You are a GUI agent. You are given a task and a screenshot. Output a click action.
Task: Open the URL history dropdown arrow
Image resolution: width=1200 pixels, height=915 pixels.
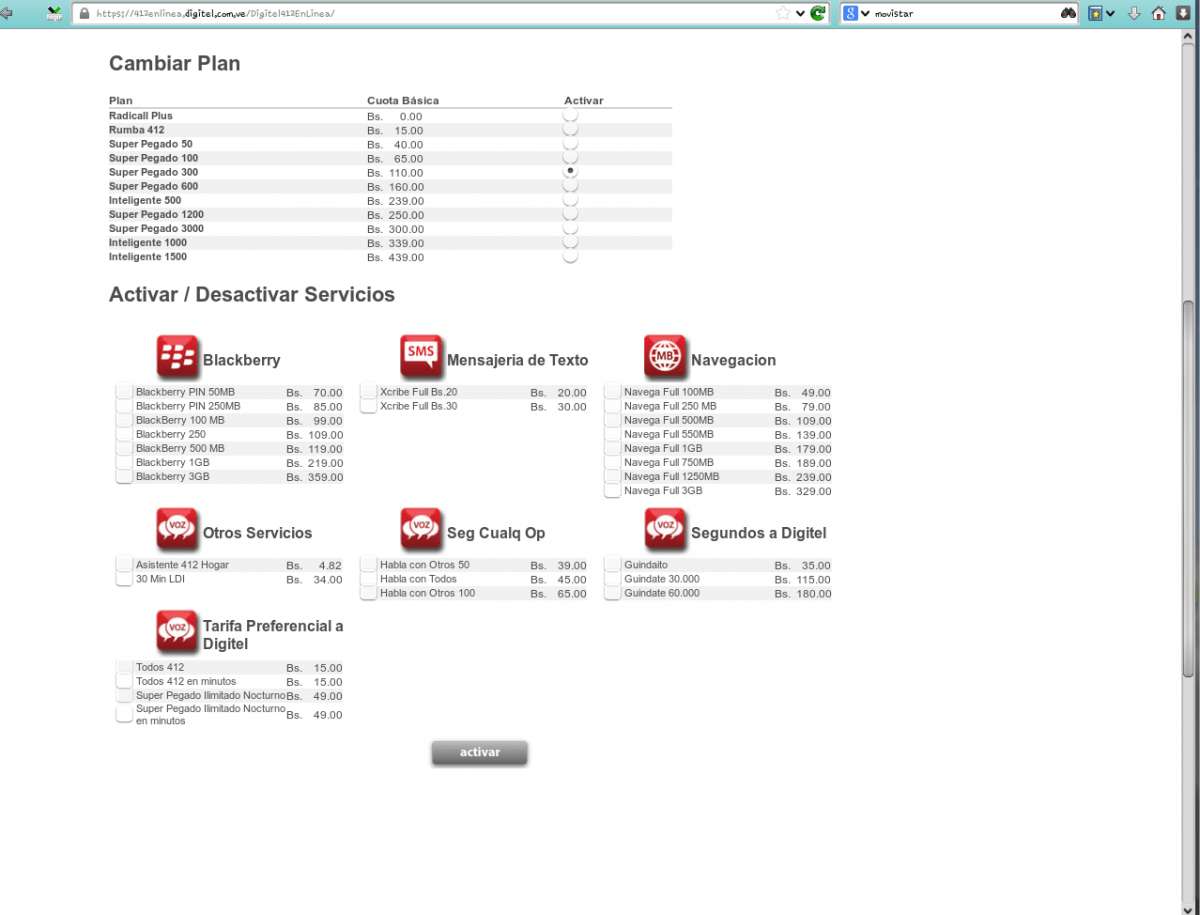click(x=801, y=13)
